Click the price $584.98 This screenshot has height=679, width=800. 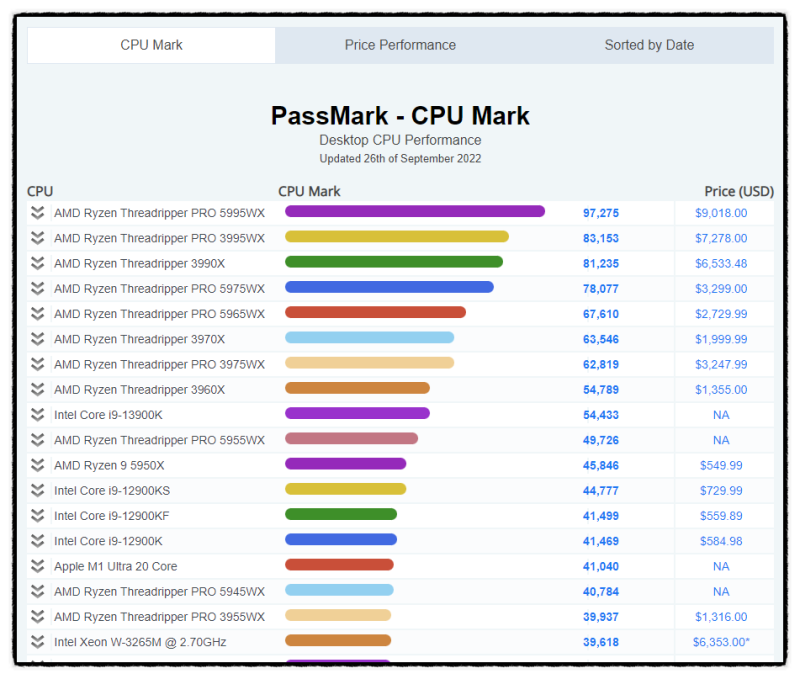point(721,541)
